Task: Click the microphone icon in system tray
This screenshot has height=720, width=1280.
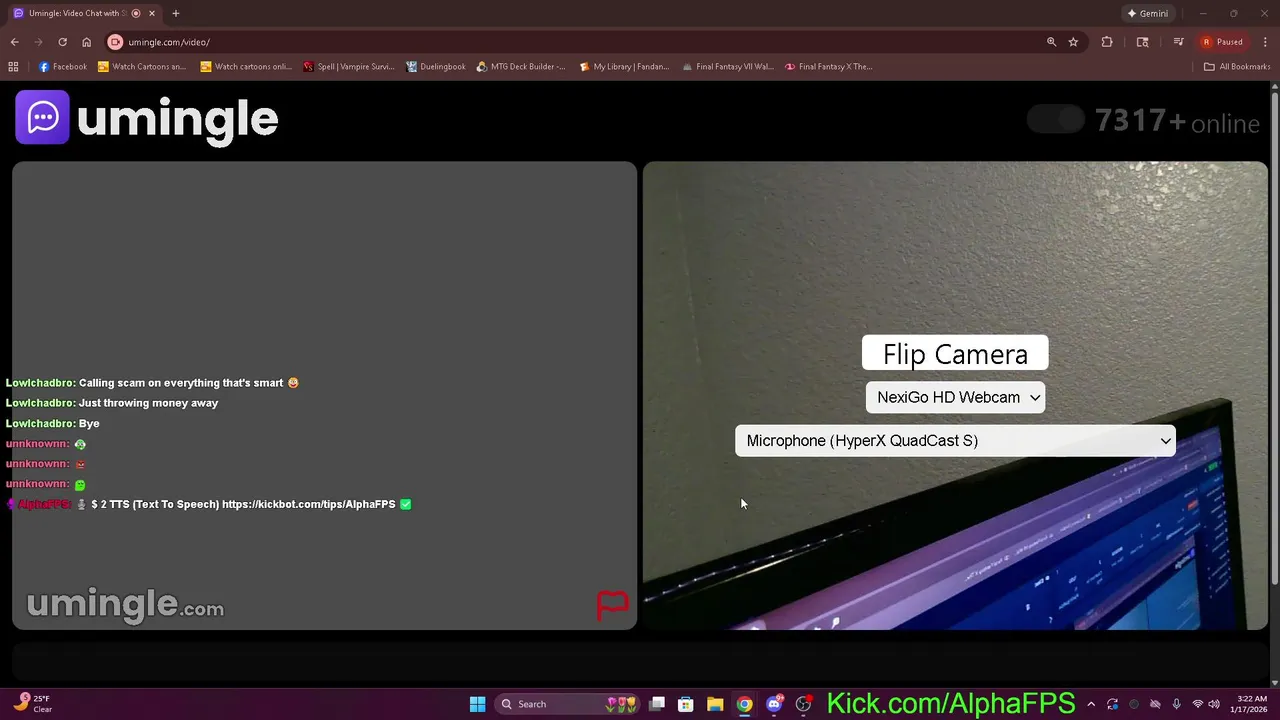Action: (1176, 704)
